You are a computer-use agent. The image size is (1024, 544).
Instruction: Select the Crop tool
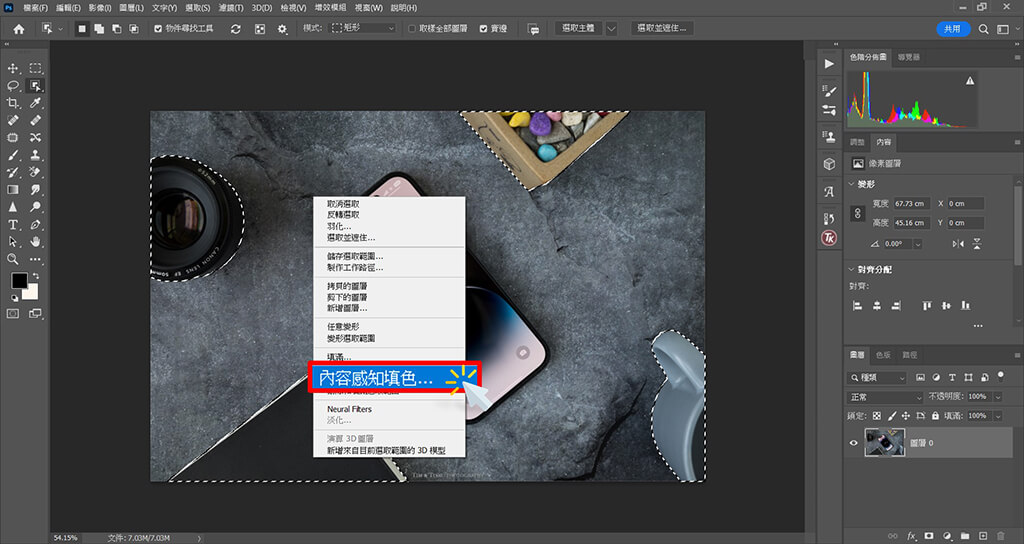tap(12, 103)
